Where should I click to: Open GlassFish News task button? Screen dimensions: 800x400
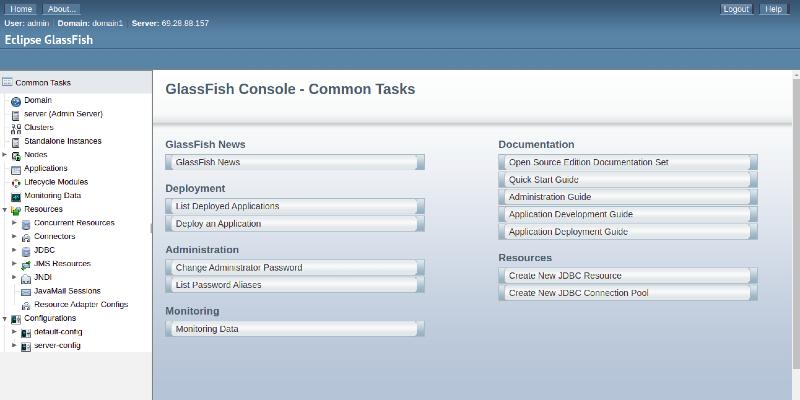pos(295,162)
